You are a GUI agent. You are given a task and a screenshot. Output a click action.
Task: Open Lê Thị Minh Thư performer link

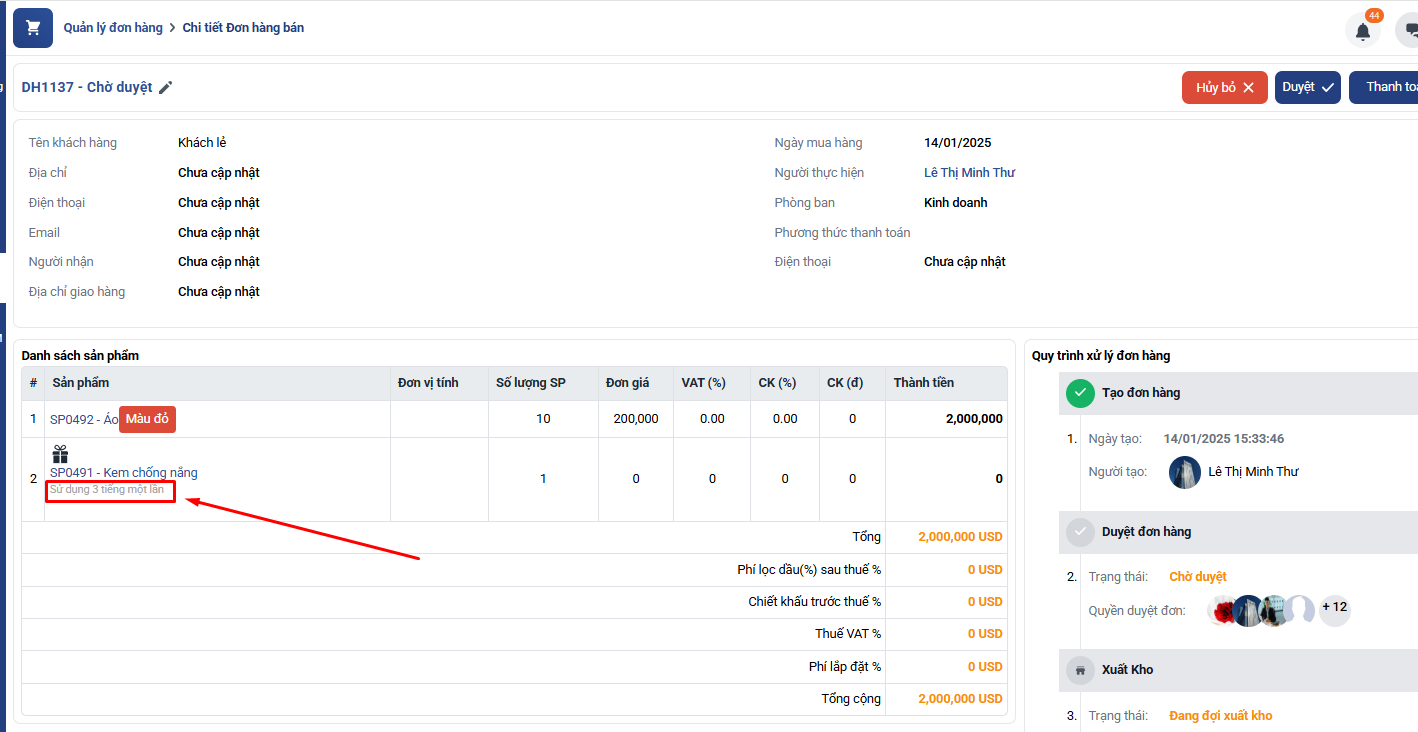click(969, 173)
